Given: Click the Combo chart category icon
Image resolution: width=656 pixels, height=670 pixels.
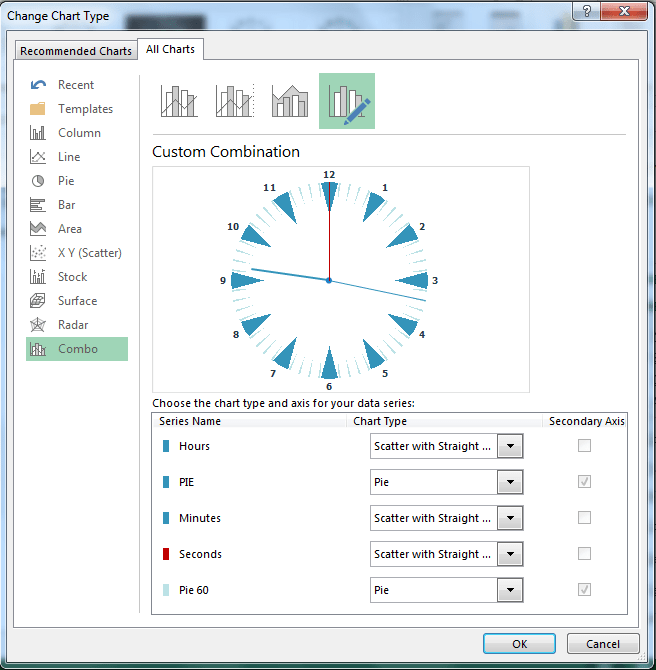Looking at the screenshot, I should point(38,349).
